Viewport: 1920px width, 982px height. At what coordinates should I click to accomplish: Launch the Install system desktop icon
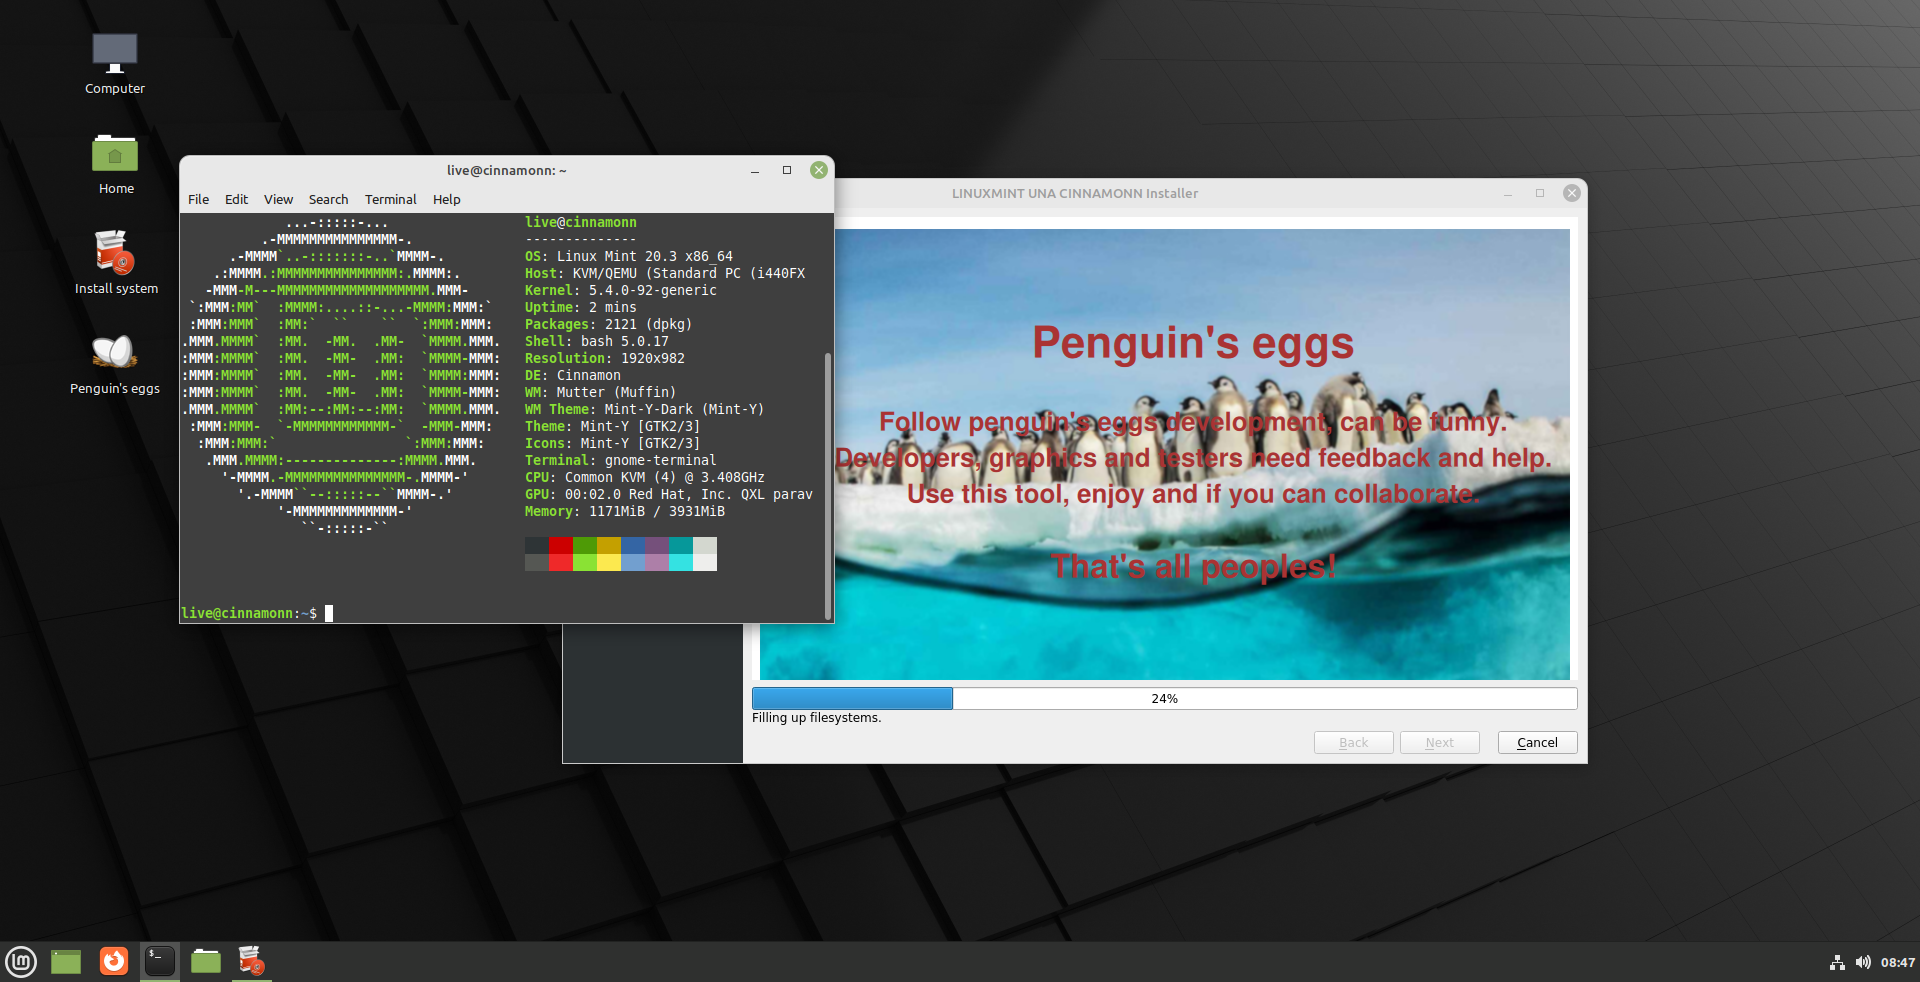(116, 263)
